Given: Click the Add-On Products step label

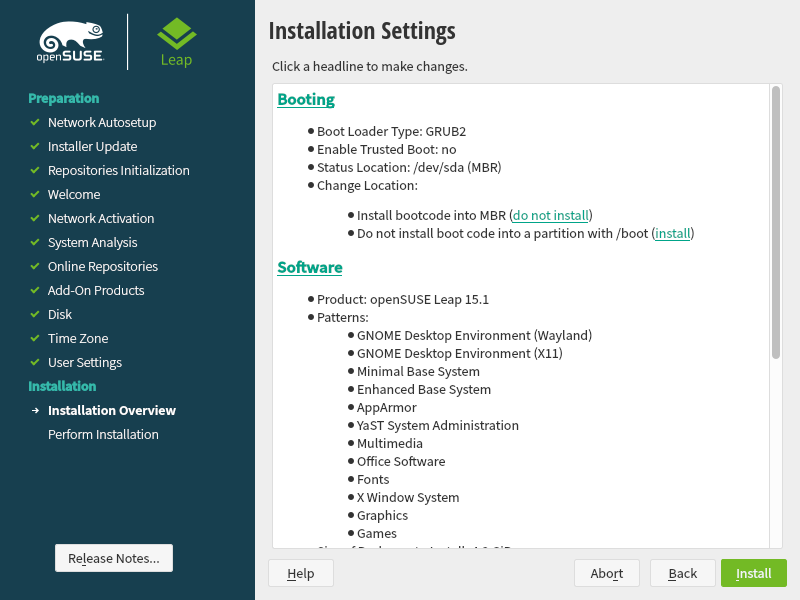Looking at the screenshot, I should pos(96,290).
